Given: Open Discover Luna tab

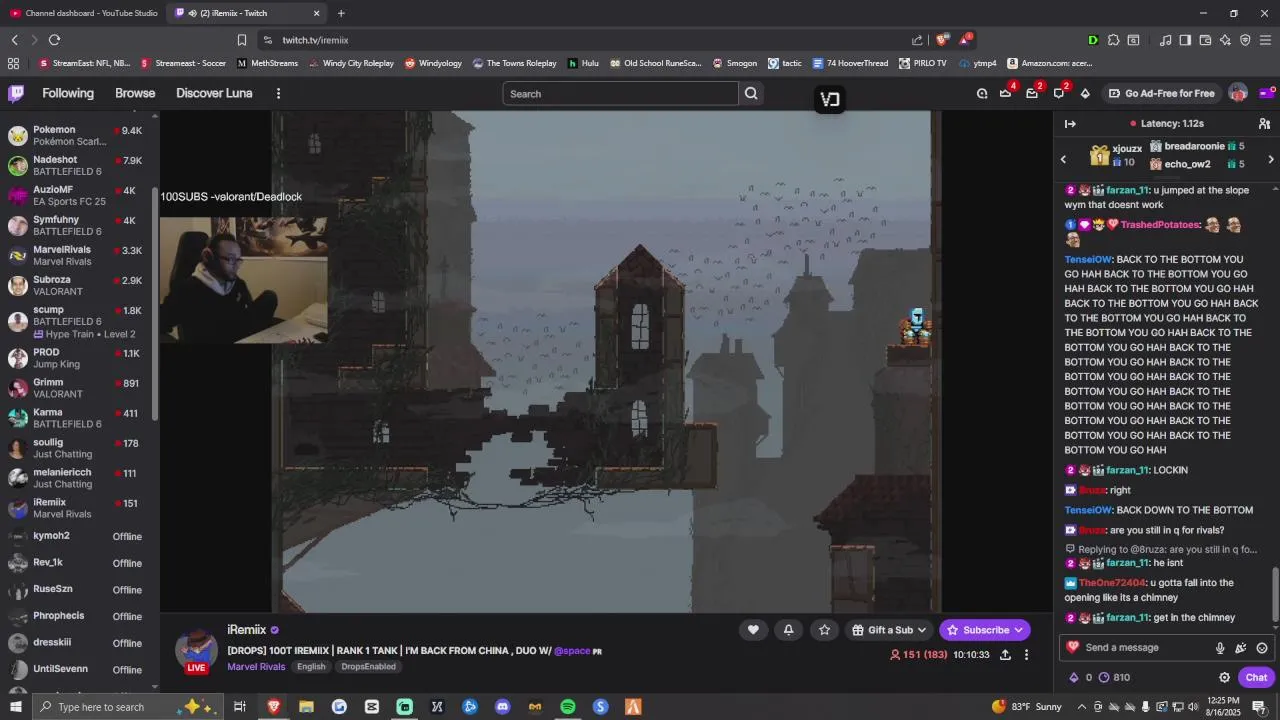Looking at the screenshot, I should pyautogui.click(x=214, y=93).
